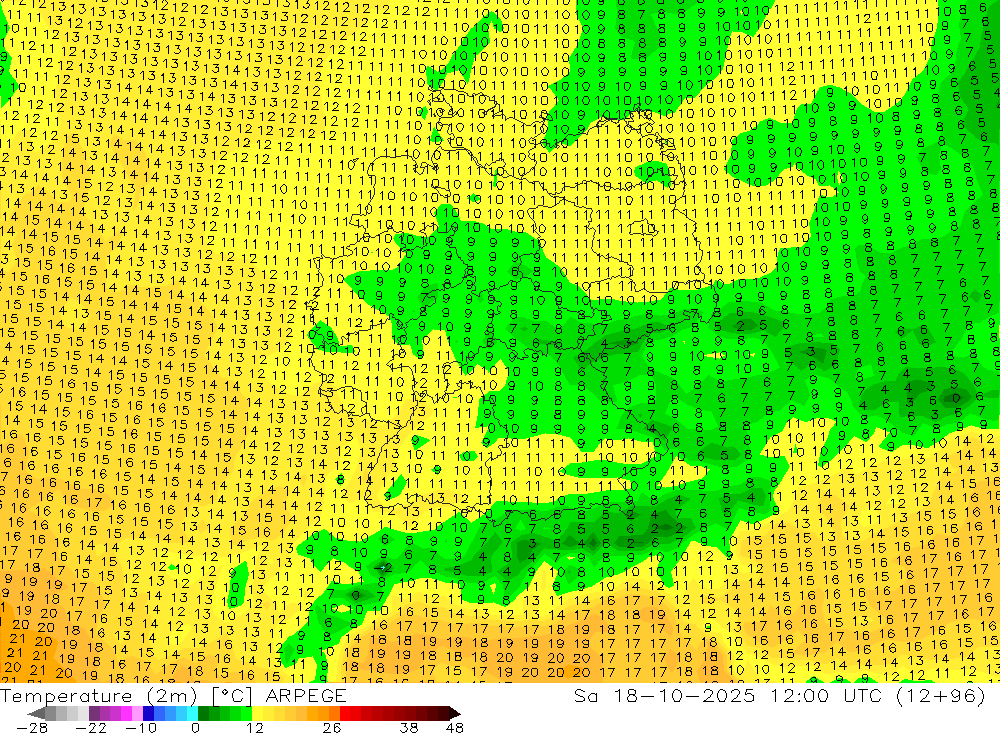Pick the cyan swatch left of 0

(192, 713)
